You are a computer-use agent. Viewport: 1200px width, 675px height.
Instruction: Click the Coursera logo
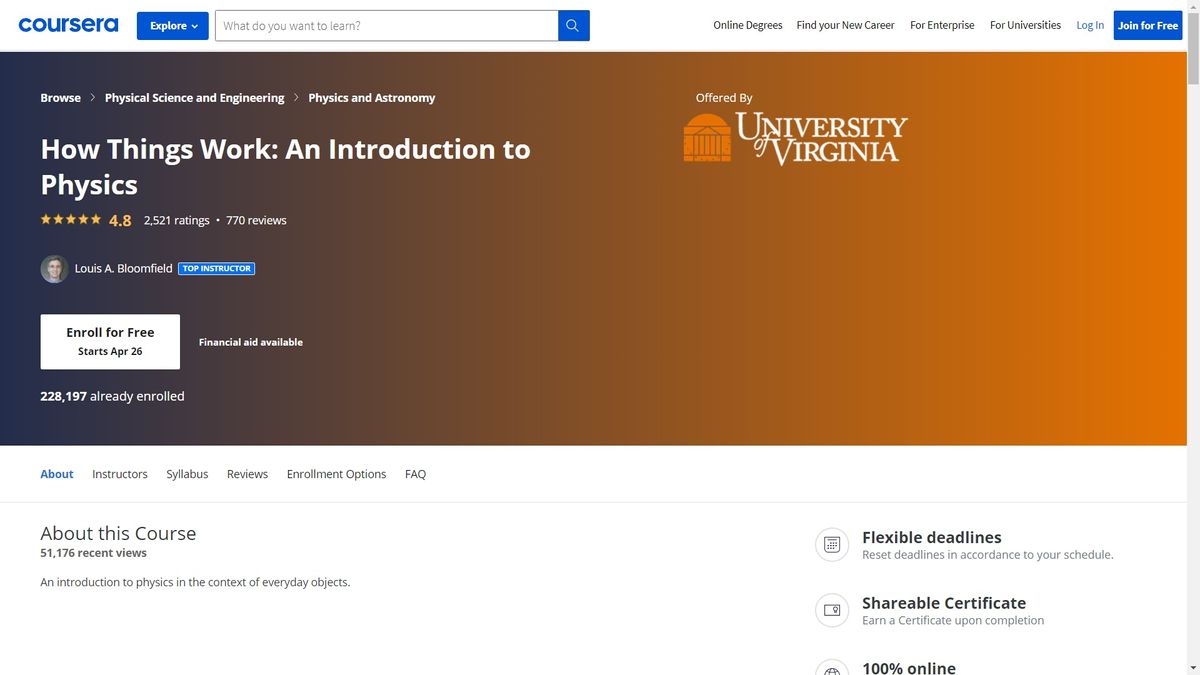[x=67, y=24]
